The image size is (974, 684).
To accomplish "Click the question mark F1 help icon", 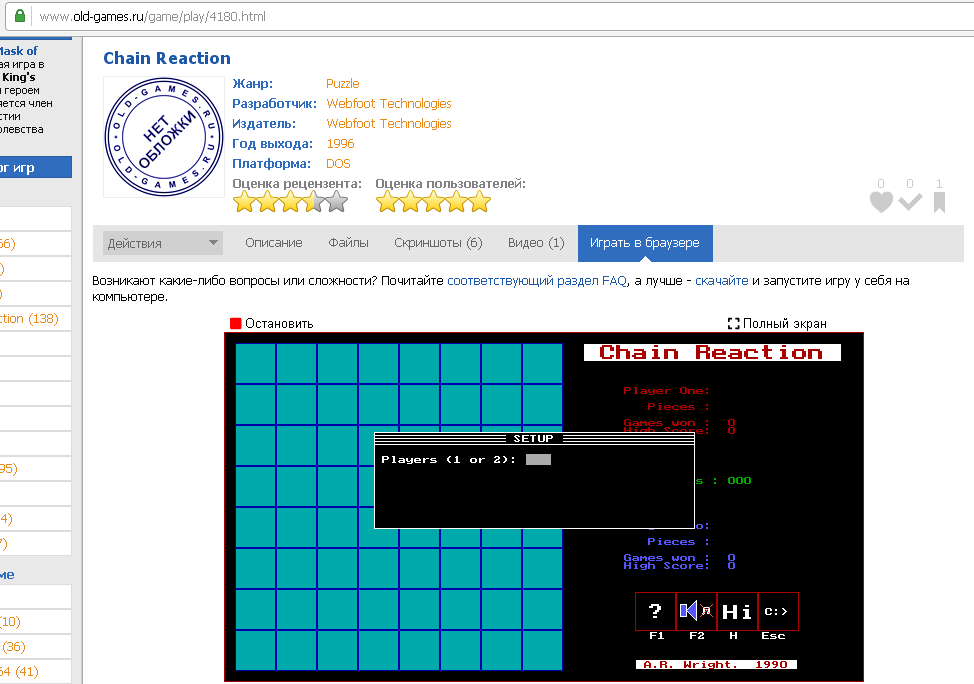I will click(x=655, y=611).
